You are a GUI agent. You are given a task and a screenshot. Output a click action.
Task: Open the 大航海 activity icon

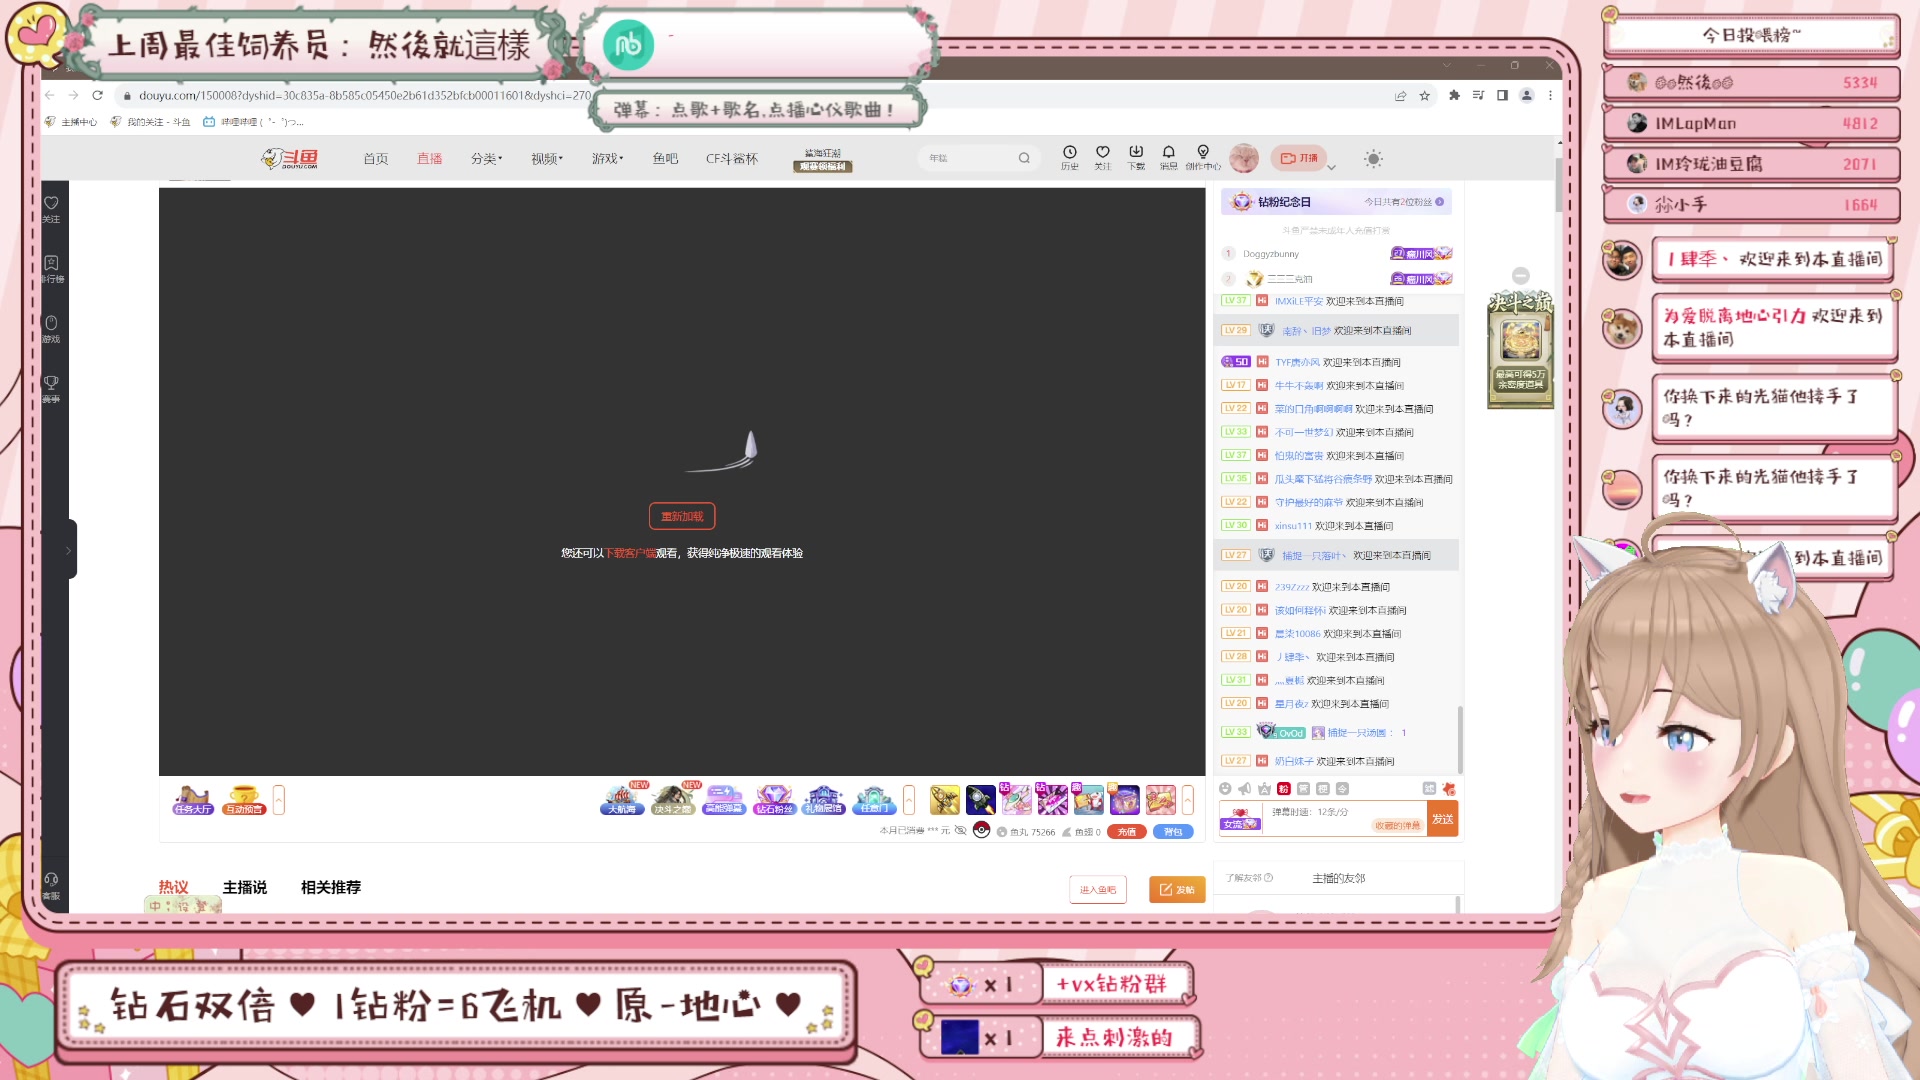pyautogui.click(x=623, y=800)
